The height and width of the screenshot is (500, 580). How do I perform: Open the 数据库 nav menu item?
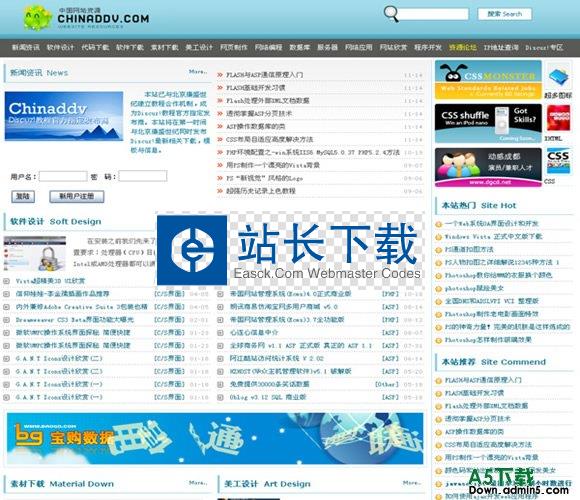click(x=300, y=47)
